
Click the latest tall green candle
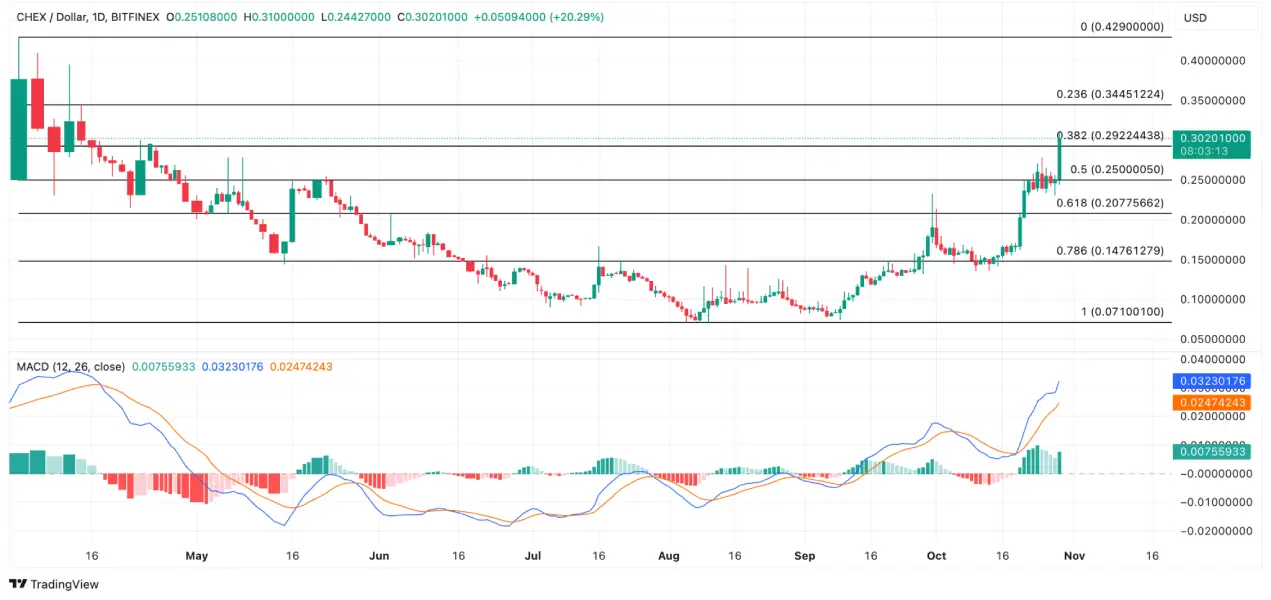[1060, 159]
